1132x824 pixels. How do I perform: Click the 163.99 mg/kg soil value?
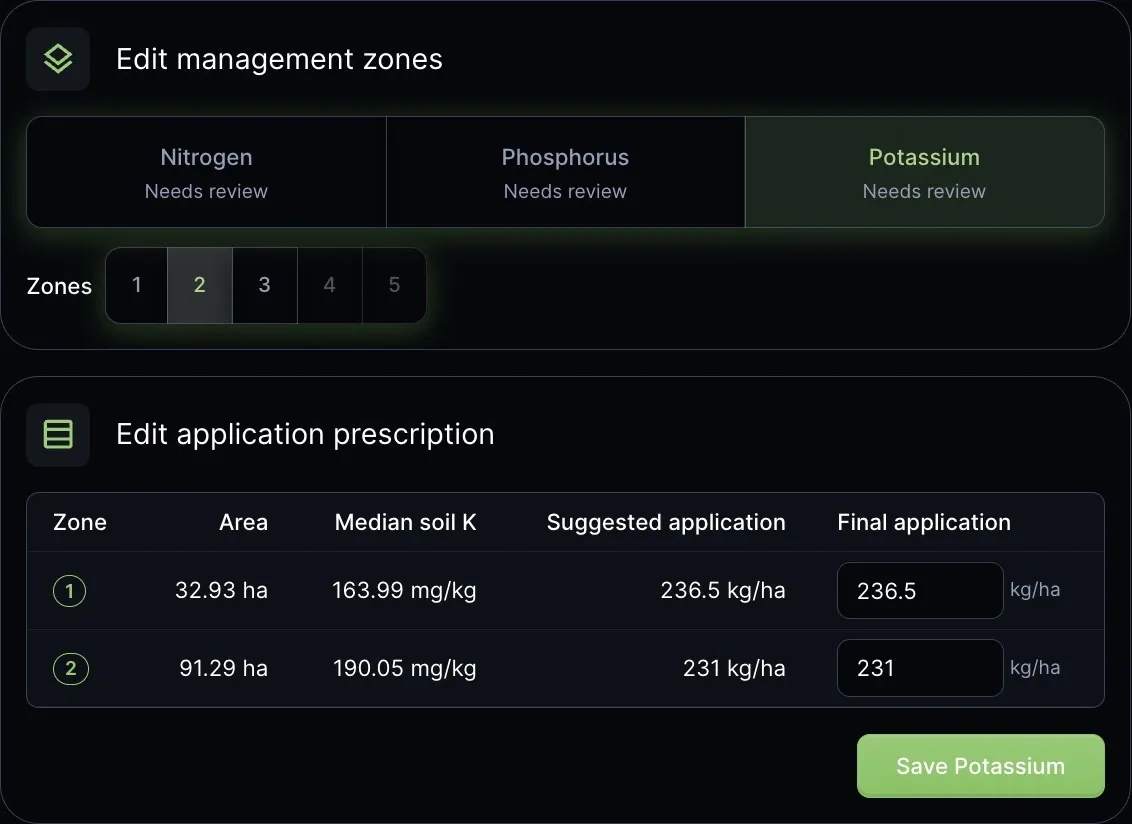point(404,591)
